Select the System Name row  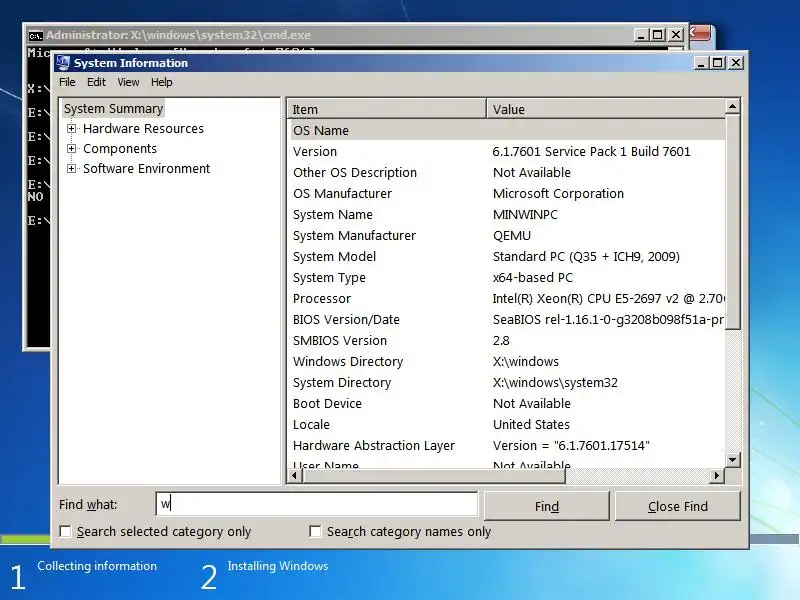pyautogui.click(x=507, y=214)
